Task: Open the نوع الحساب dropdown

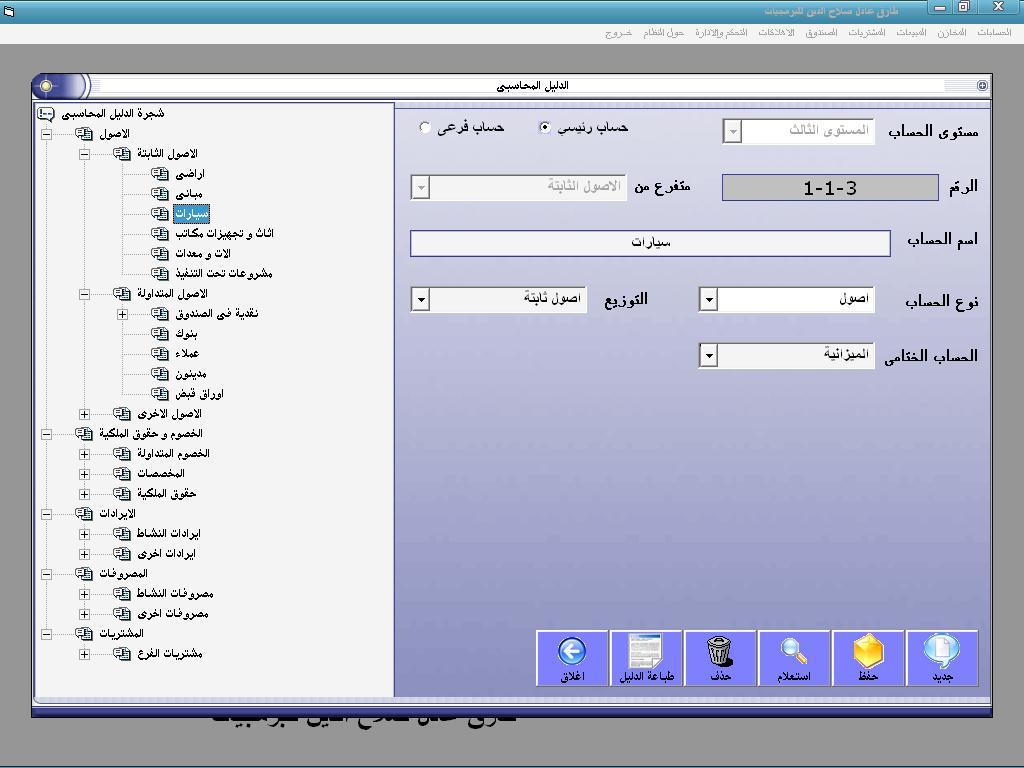Action: 709,300
